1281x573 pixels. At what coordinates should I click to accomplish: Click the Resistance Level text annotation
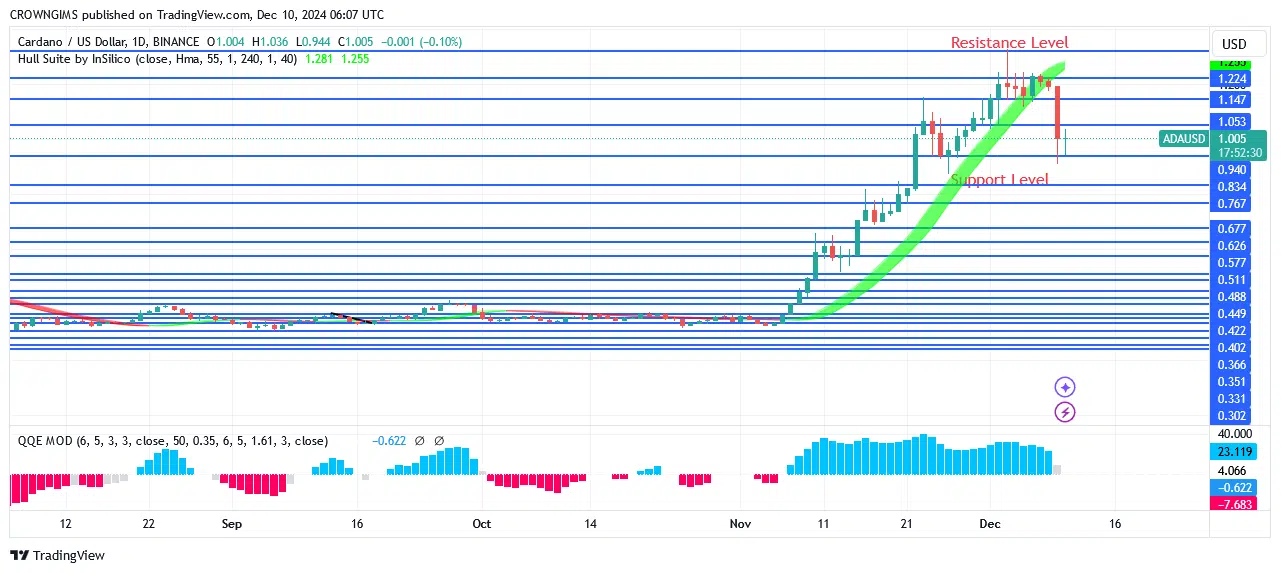(x=1008, y=43)
